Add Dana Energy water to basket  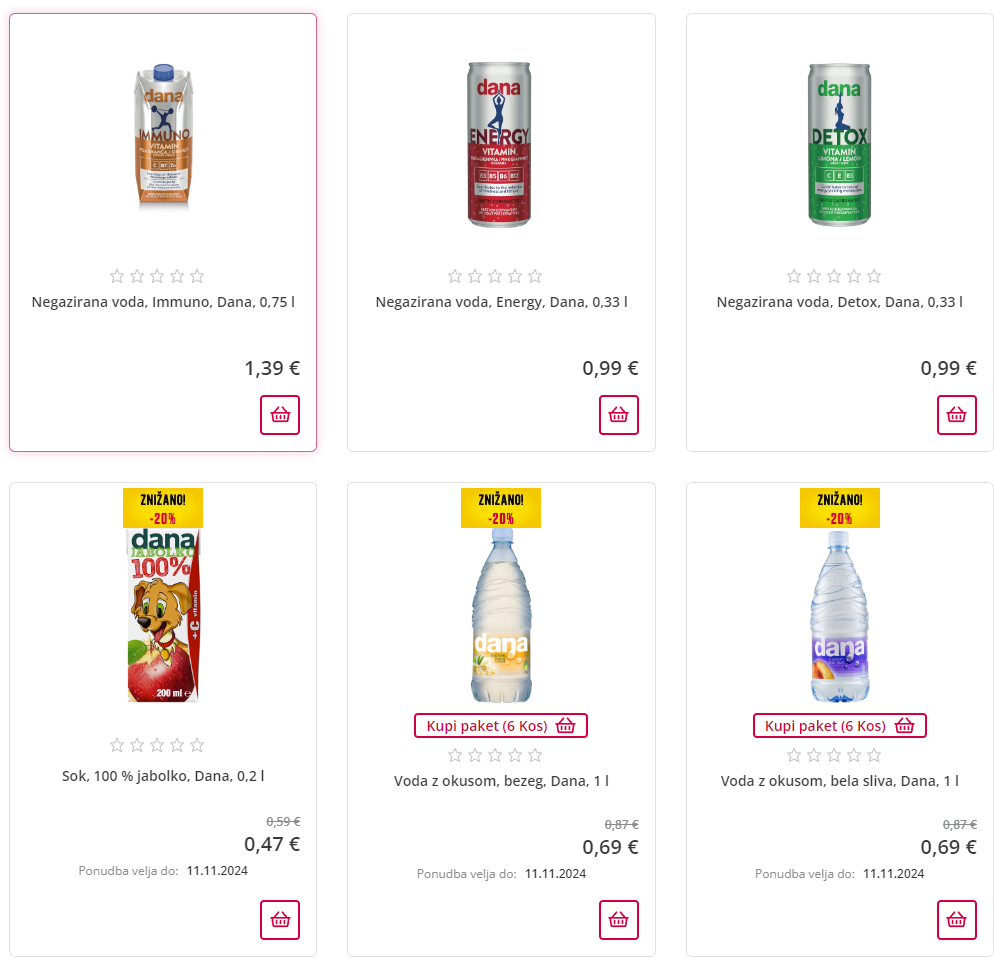click(x=618, y=415)
